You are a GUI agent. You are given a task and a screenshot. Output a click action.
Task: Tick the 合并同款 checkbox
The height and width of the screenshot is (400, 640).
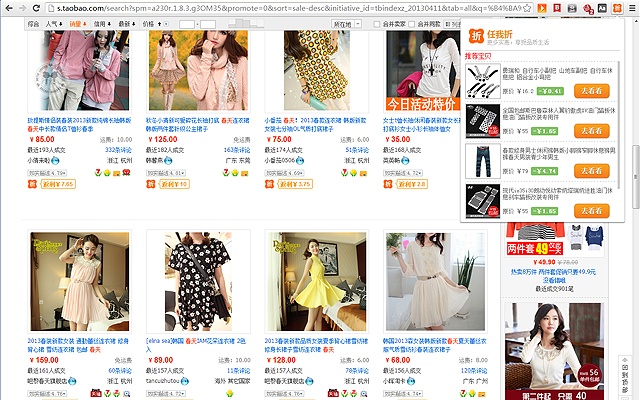click(411, 24)
